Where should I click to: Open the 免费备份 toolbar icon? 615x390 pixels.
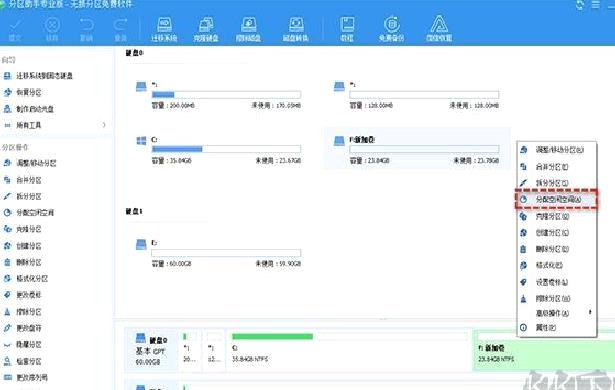[391, 29]
